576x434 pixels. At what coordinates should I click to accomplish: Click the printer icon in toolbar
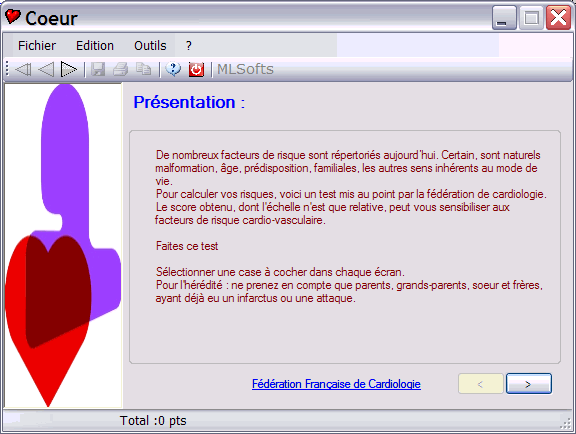[x=120, y=69]
